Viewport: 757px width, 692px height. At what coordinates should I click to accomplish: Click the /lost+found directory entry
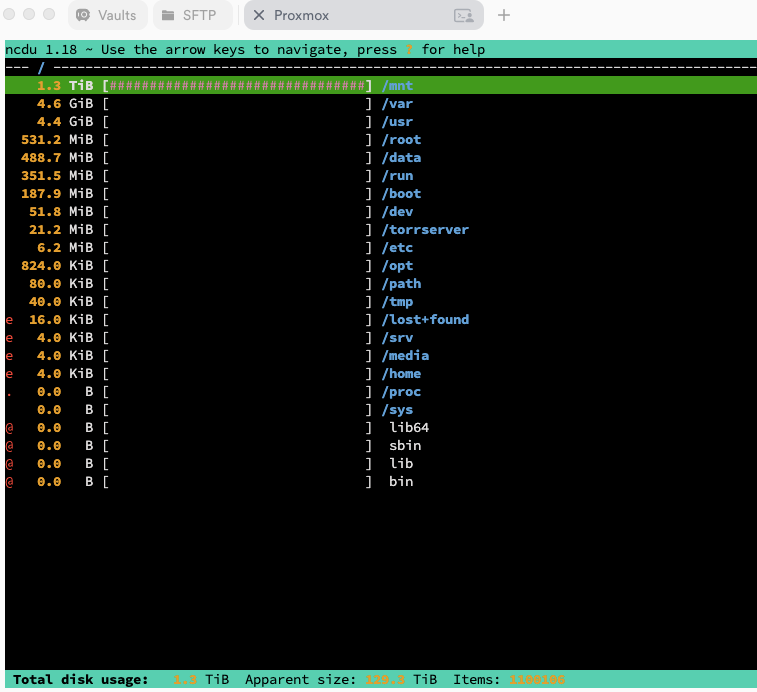pos(425,320)
